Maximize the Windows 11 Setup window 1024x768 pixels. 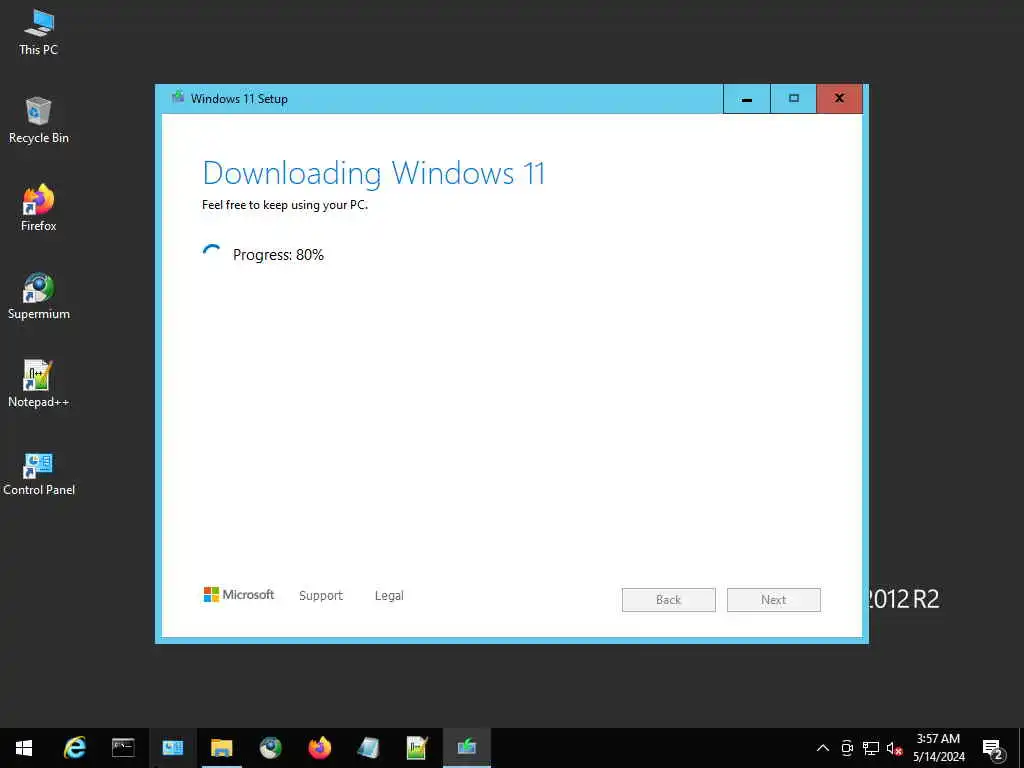point(793,99)
